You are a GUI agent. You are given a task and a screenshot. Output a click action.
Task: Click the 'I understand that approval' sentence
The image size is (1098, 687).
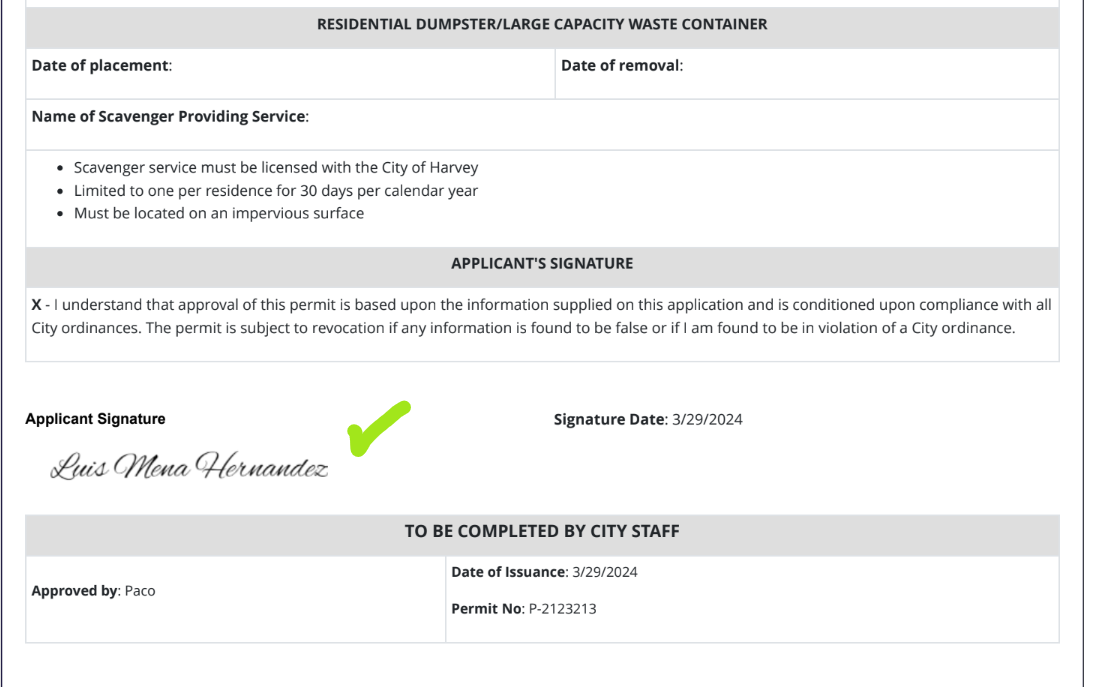(x=400, y=305)
